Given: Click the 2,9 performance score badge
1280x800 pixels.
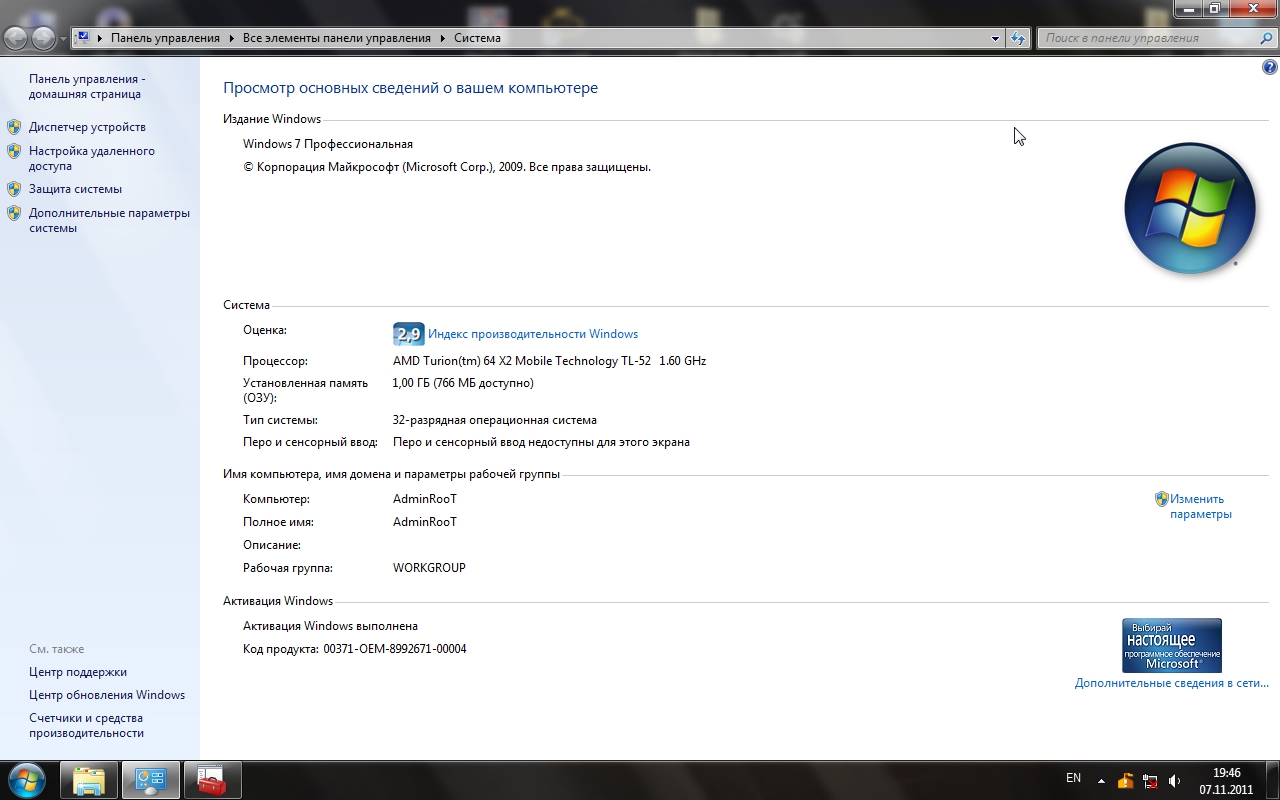Looking at the screenshot, I should (409, 334).
